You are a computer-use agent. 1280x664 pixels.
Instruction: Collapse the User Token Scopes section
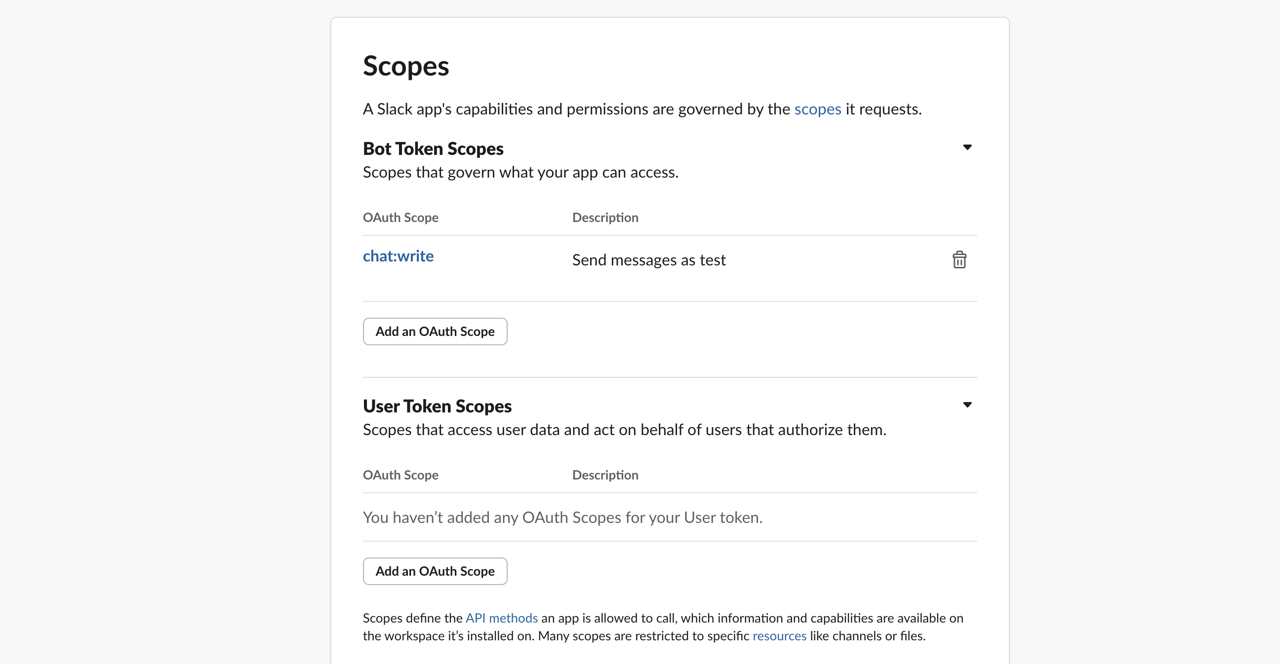967,405
